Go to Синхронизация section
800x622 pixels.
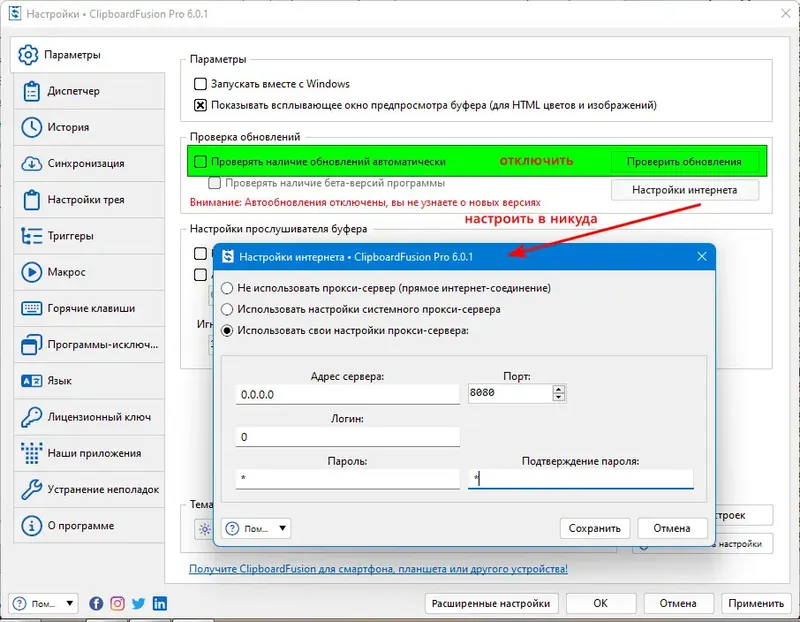89,163
